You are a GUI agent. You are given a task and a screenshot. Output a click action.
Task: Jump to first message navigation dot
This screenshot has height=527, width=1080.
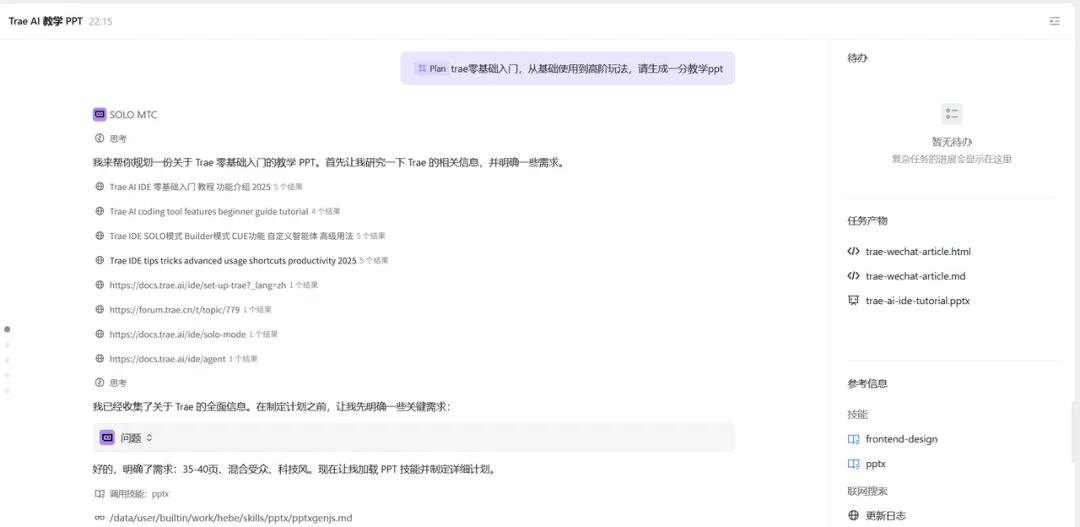[8, 329]
